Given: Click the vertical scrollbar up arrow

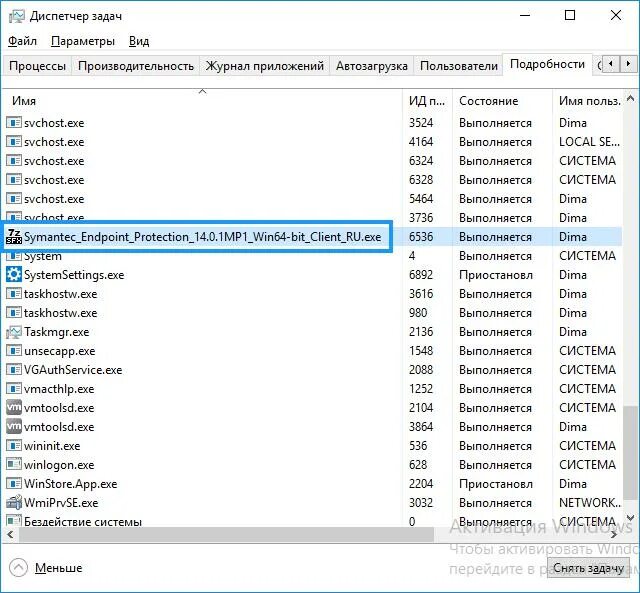Looking at the screenshot, I should click(631, 98).
